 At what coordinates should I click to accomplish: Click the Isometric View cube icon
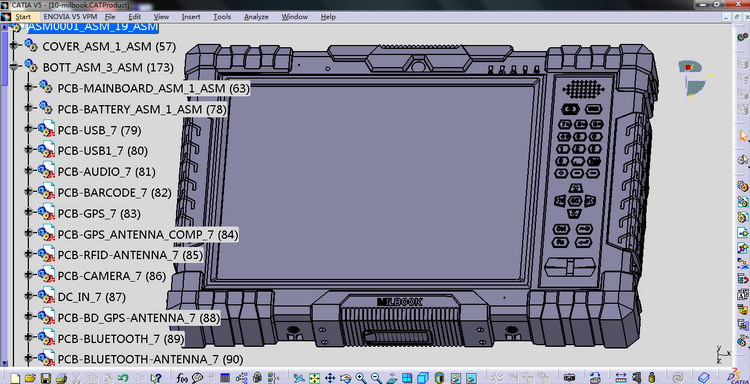pyautogui.click(x=423, y=378)
